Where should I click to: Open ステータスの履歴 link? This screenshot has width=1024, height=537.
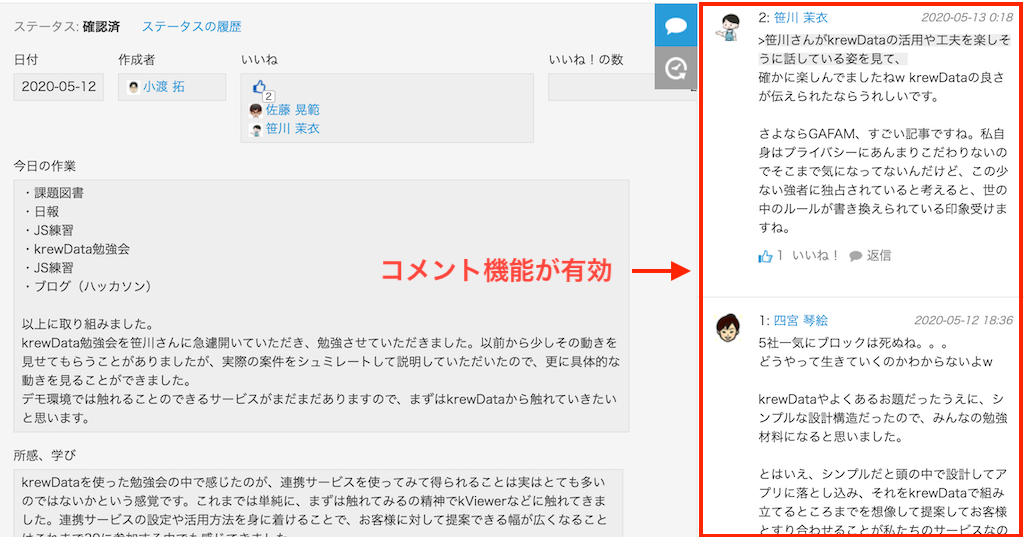click(191, 27)
